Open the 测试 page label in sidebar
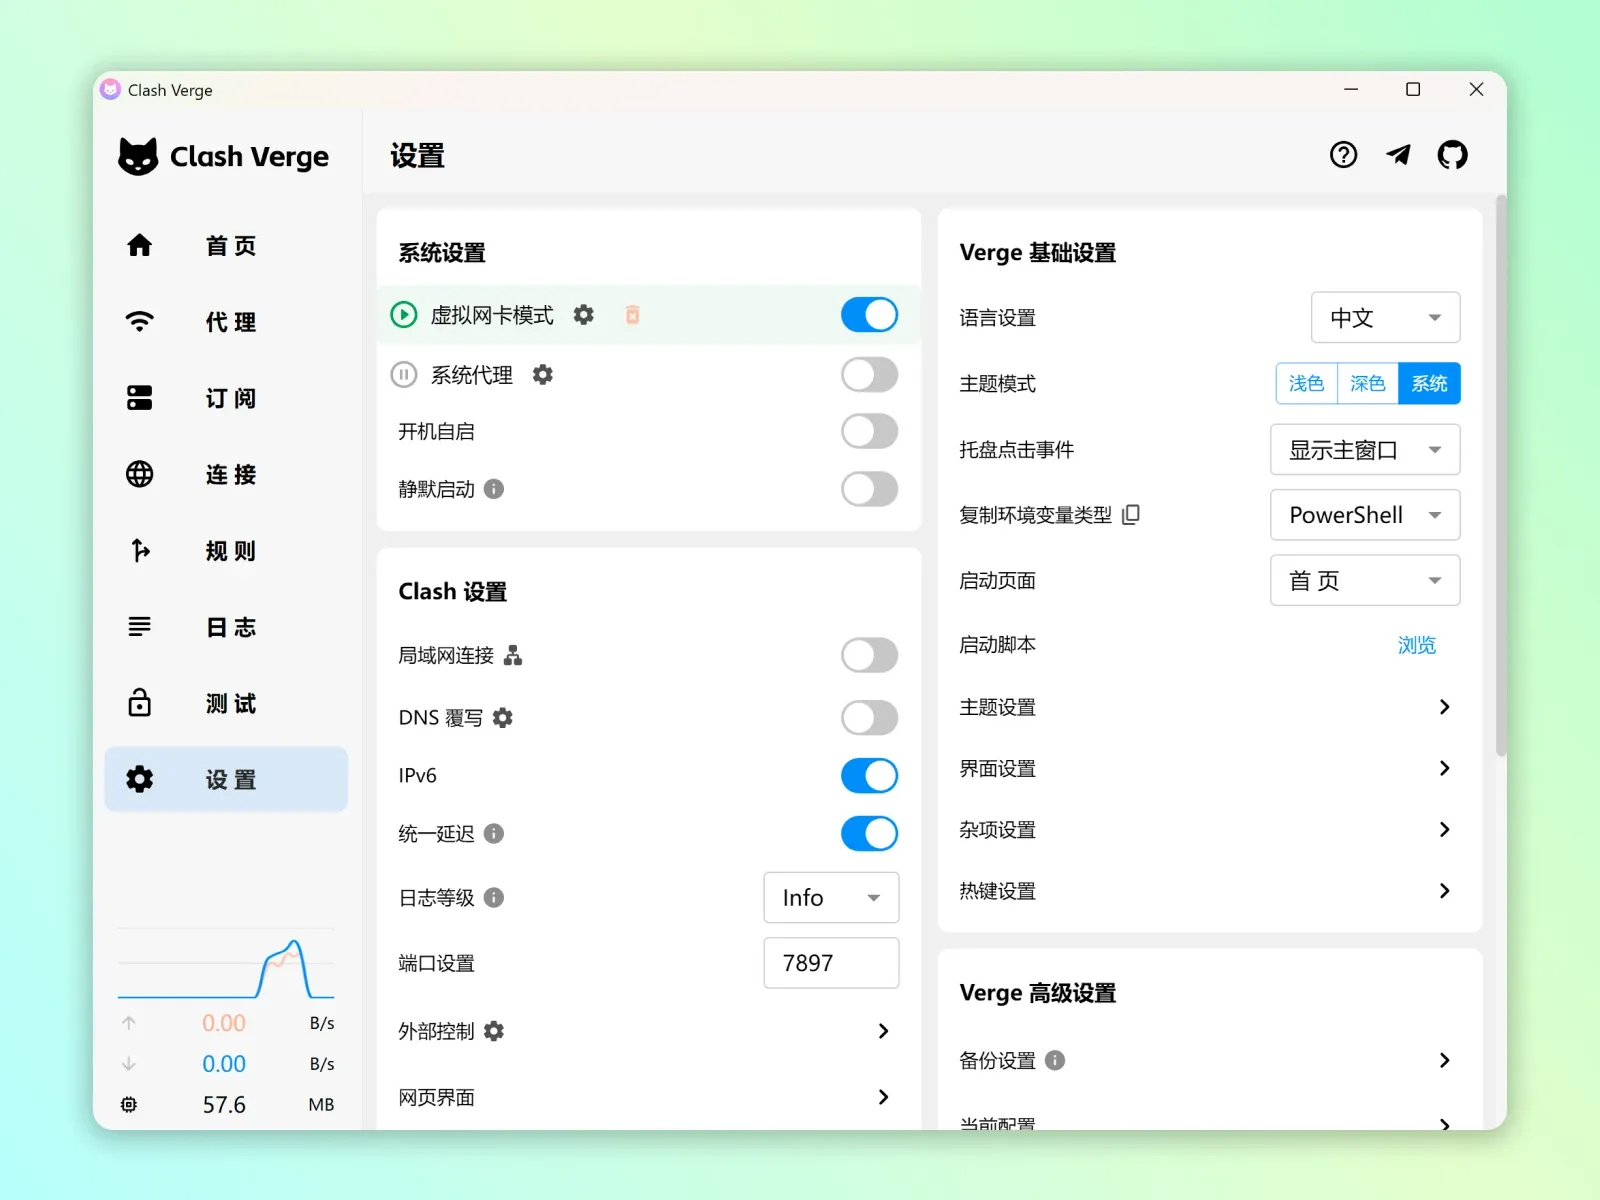 point(231,703)
